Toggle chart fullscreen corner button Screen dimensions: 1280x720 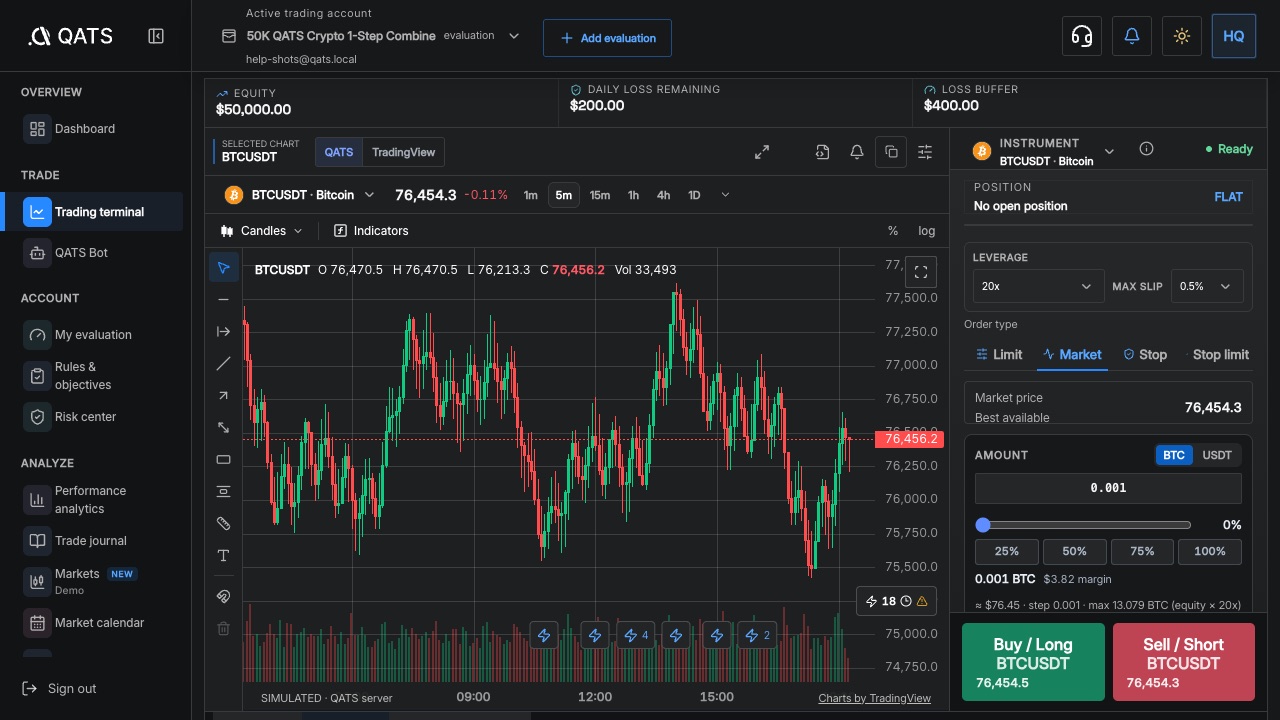(921, 272)
